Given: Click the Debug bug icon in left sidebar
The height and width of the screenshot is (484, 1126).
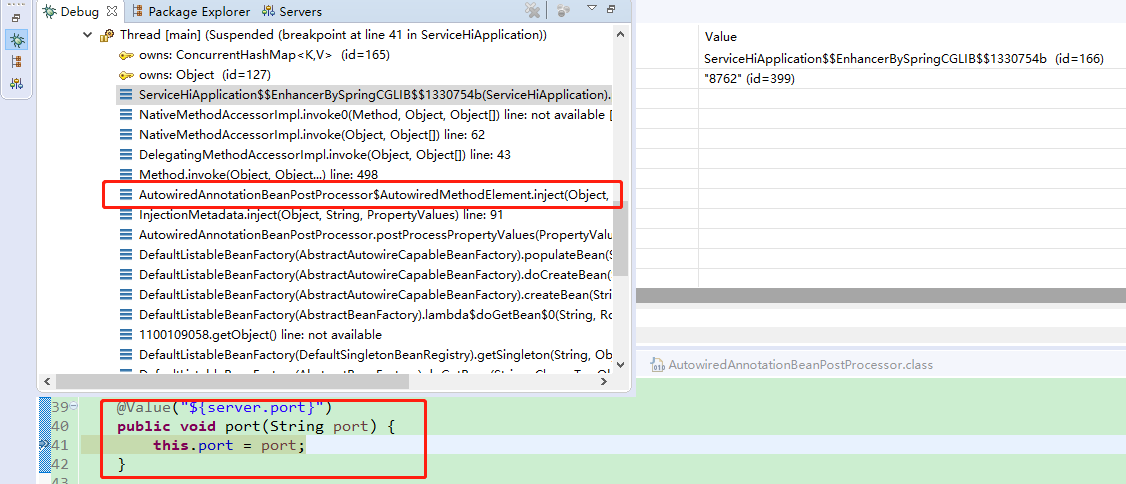Looking at the screenshot, I should tap(17, 39).
